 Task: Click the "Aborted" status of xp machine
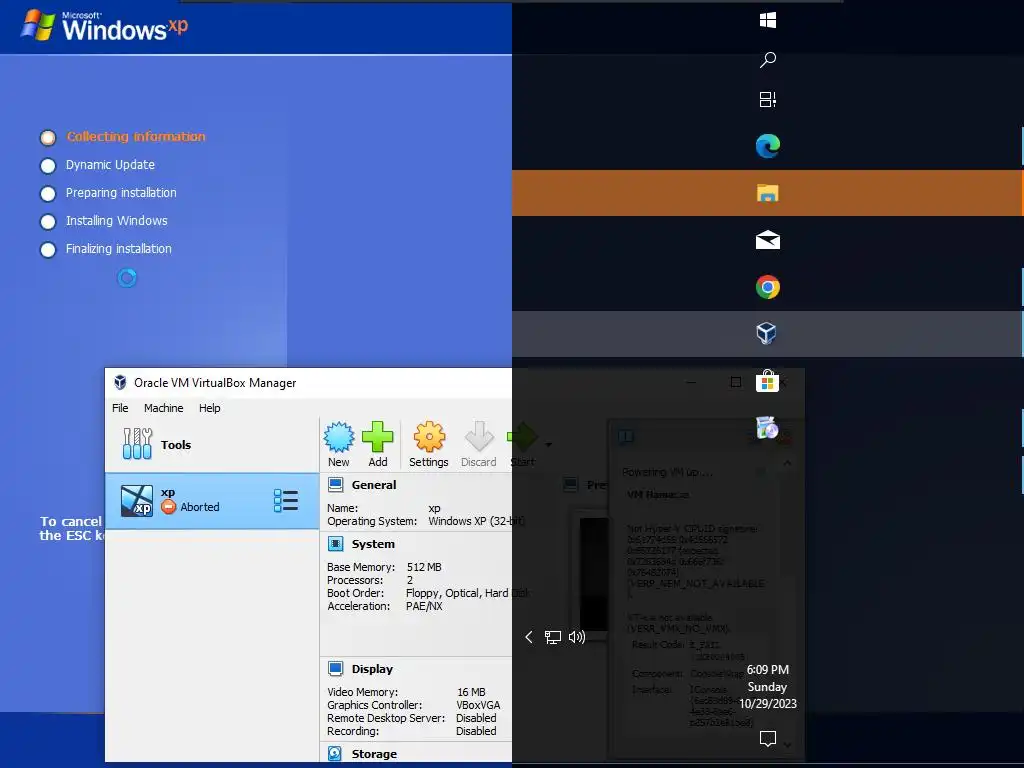click(200, 507)
